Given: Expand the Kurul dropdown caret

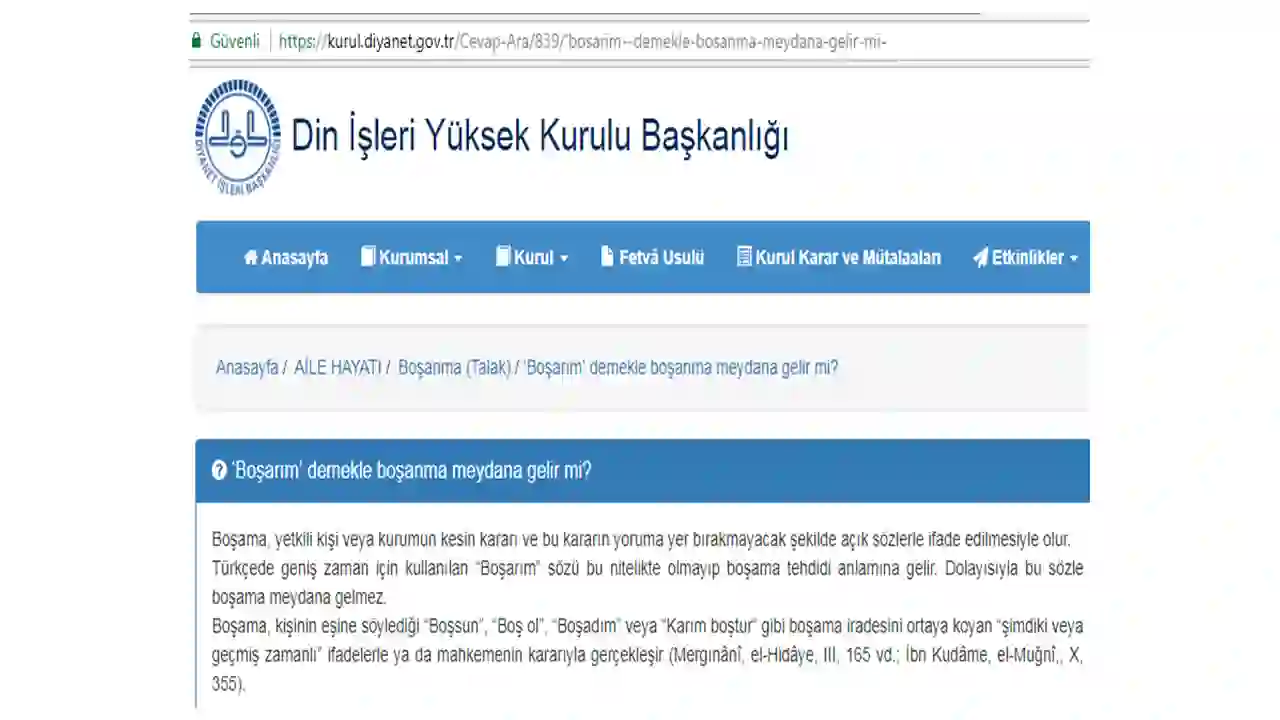Looking at the screenshot, I should pyautogui.click(x=563, y=258).
